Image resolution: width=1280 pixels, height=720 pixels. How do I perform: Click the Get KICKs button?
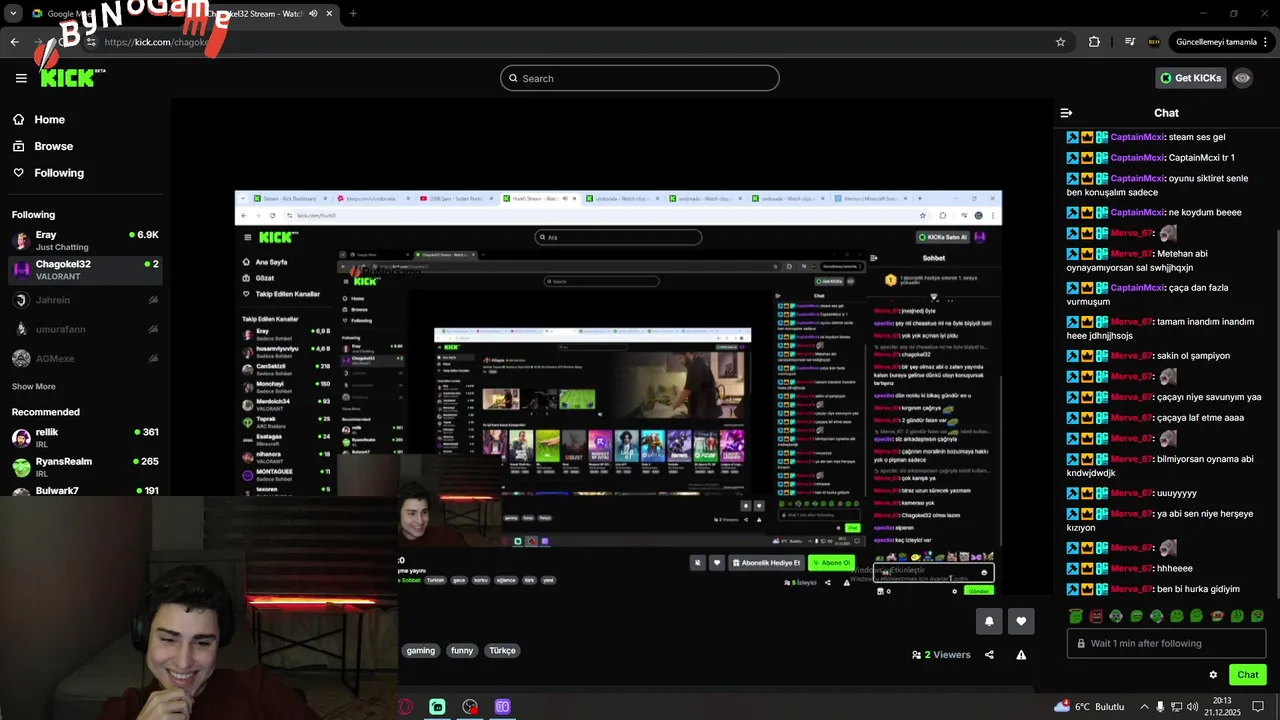(x=1190, y=78)
